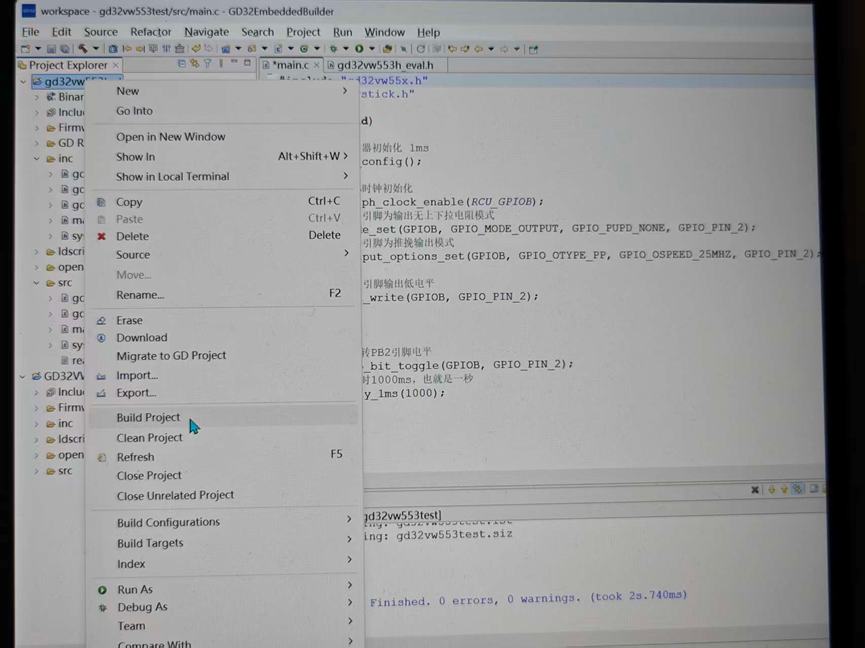865x648 pixels.
Task: Select Clean Project in context menu
Action: point(149,438)
